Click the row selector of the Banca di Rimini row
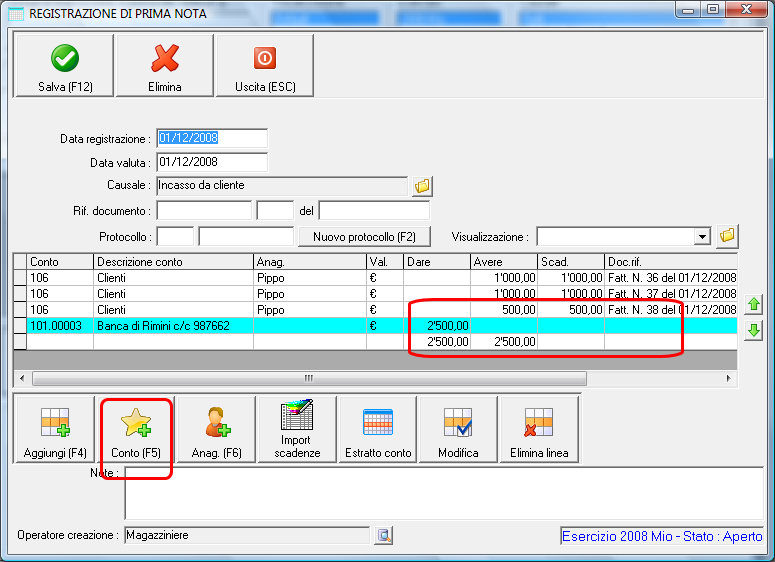 coord(20,326)
